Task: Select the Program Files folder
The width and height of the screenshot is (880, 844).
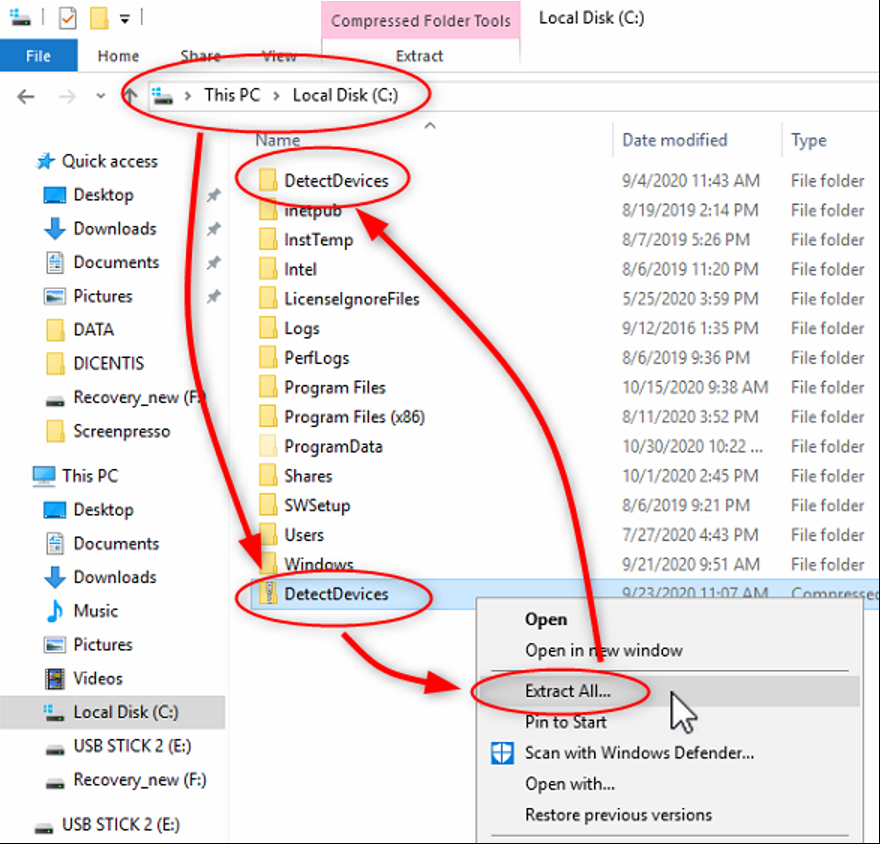Action: (x=334, y=388)
